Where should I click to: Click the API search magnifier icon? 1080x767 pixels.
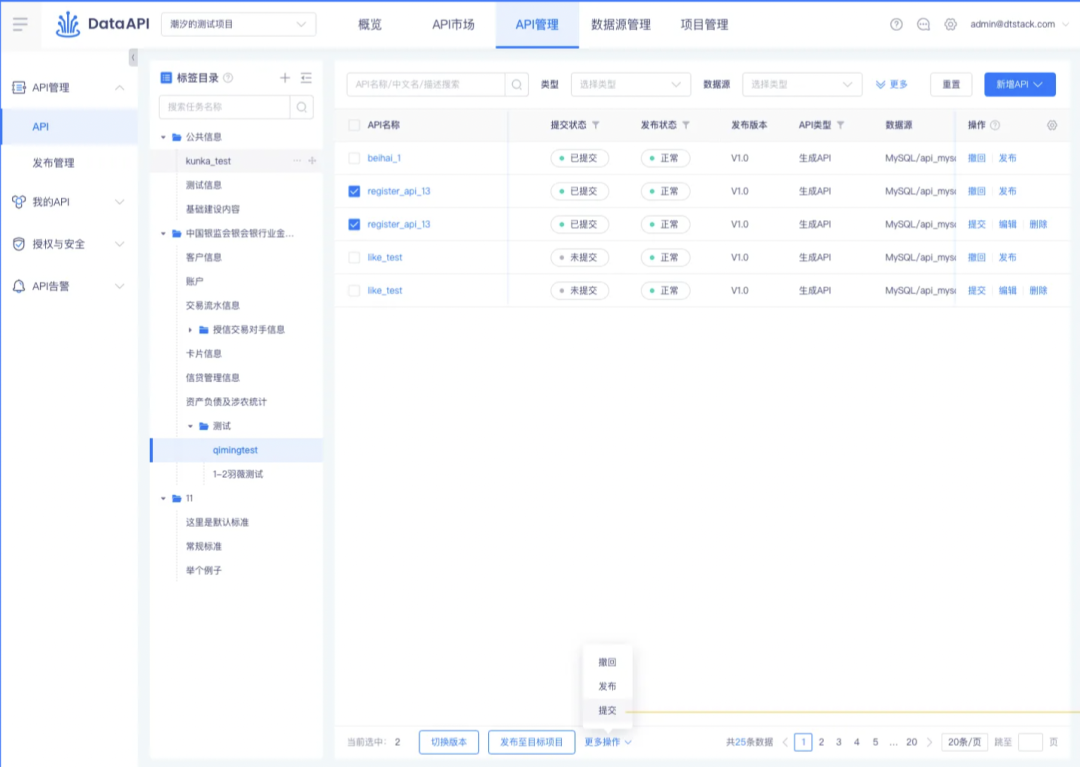[517, 85]
